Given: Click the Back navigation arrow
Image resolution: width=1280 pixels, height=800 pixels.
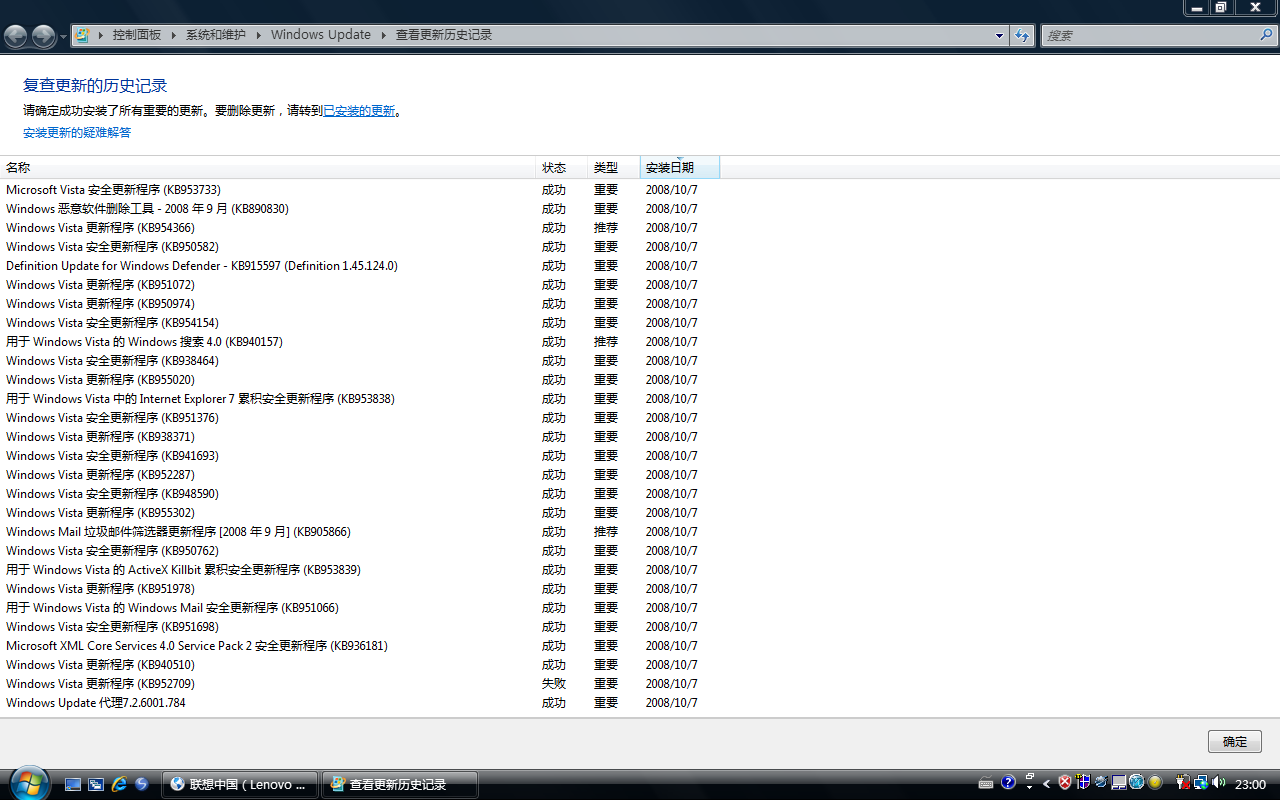Looking at the screenshot, I should coord(16,36).
